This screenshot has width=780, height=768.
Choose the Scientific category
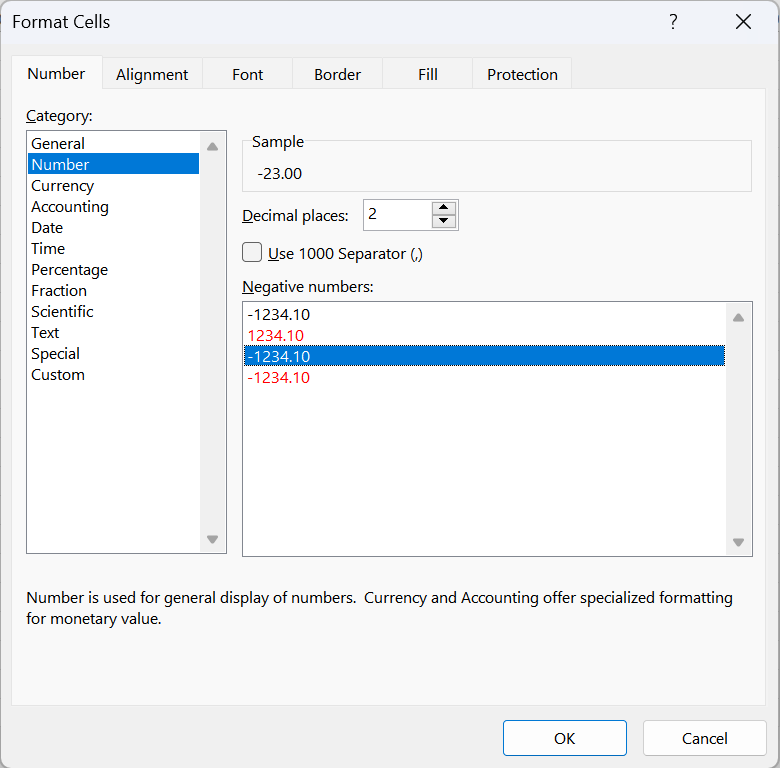[113, 311]
